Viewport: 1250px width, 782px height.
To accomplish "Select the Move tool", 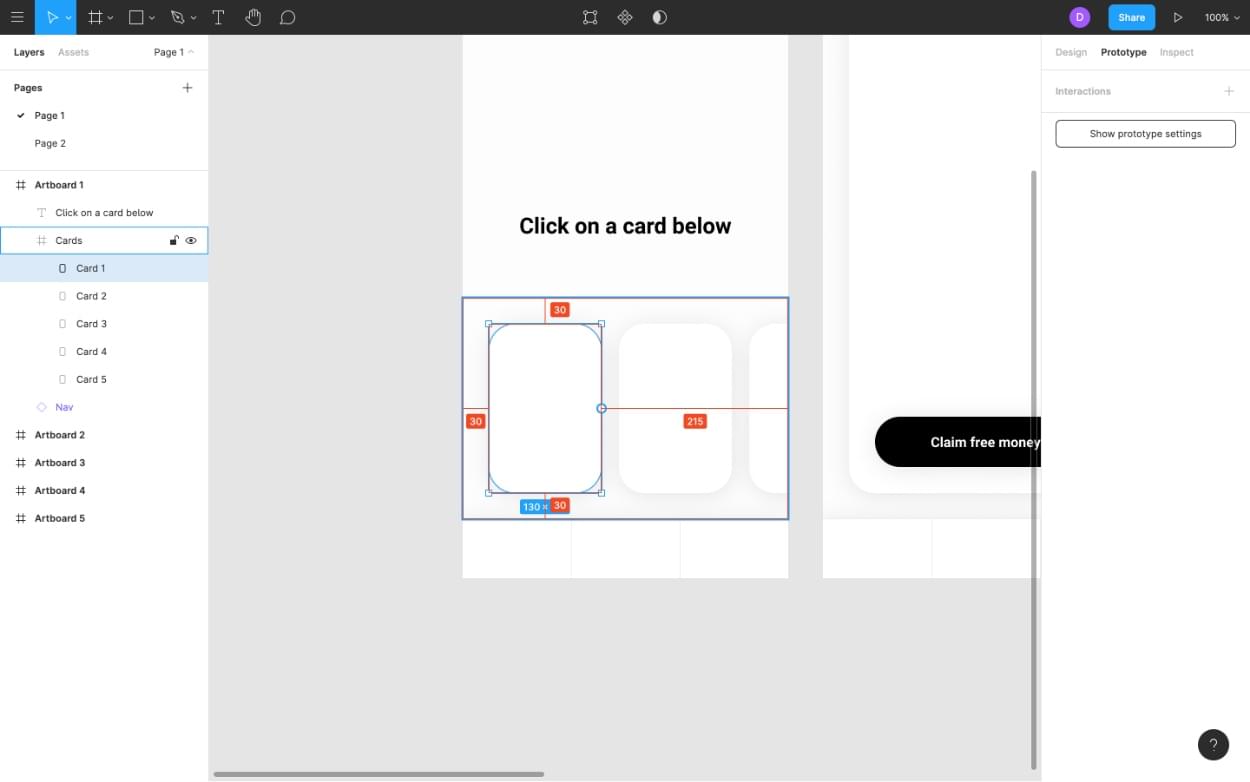I will pyautogui.click(x=52, y=17).
